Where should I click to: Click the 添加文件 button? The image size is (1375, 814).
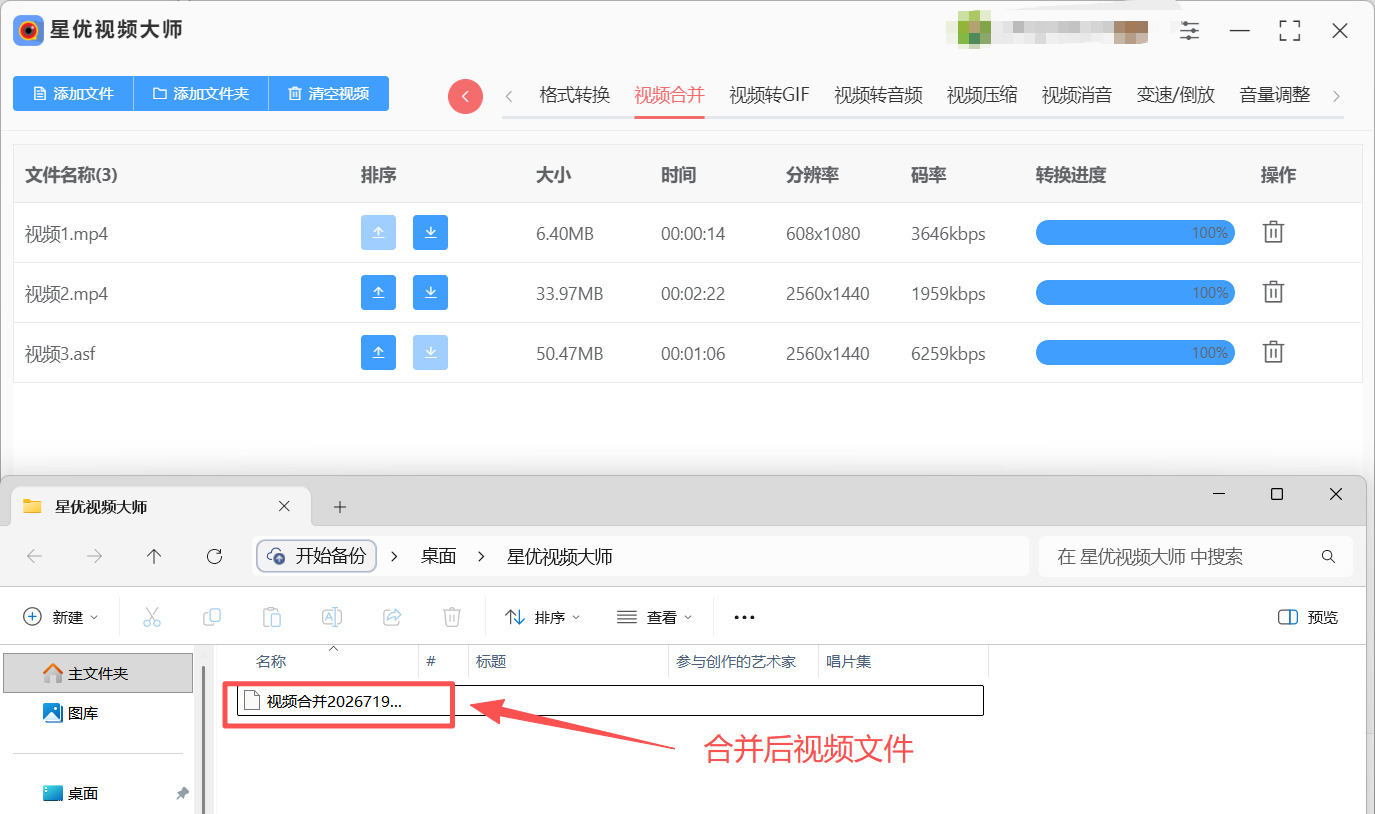(73, 94)
